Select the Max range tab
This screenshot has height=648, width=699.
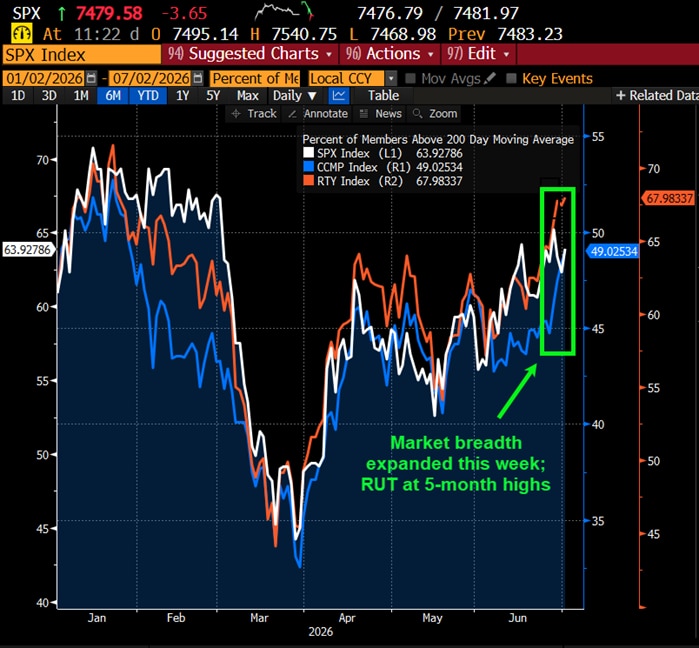[247, 95]
